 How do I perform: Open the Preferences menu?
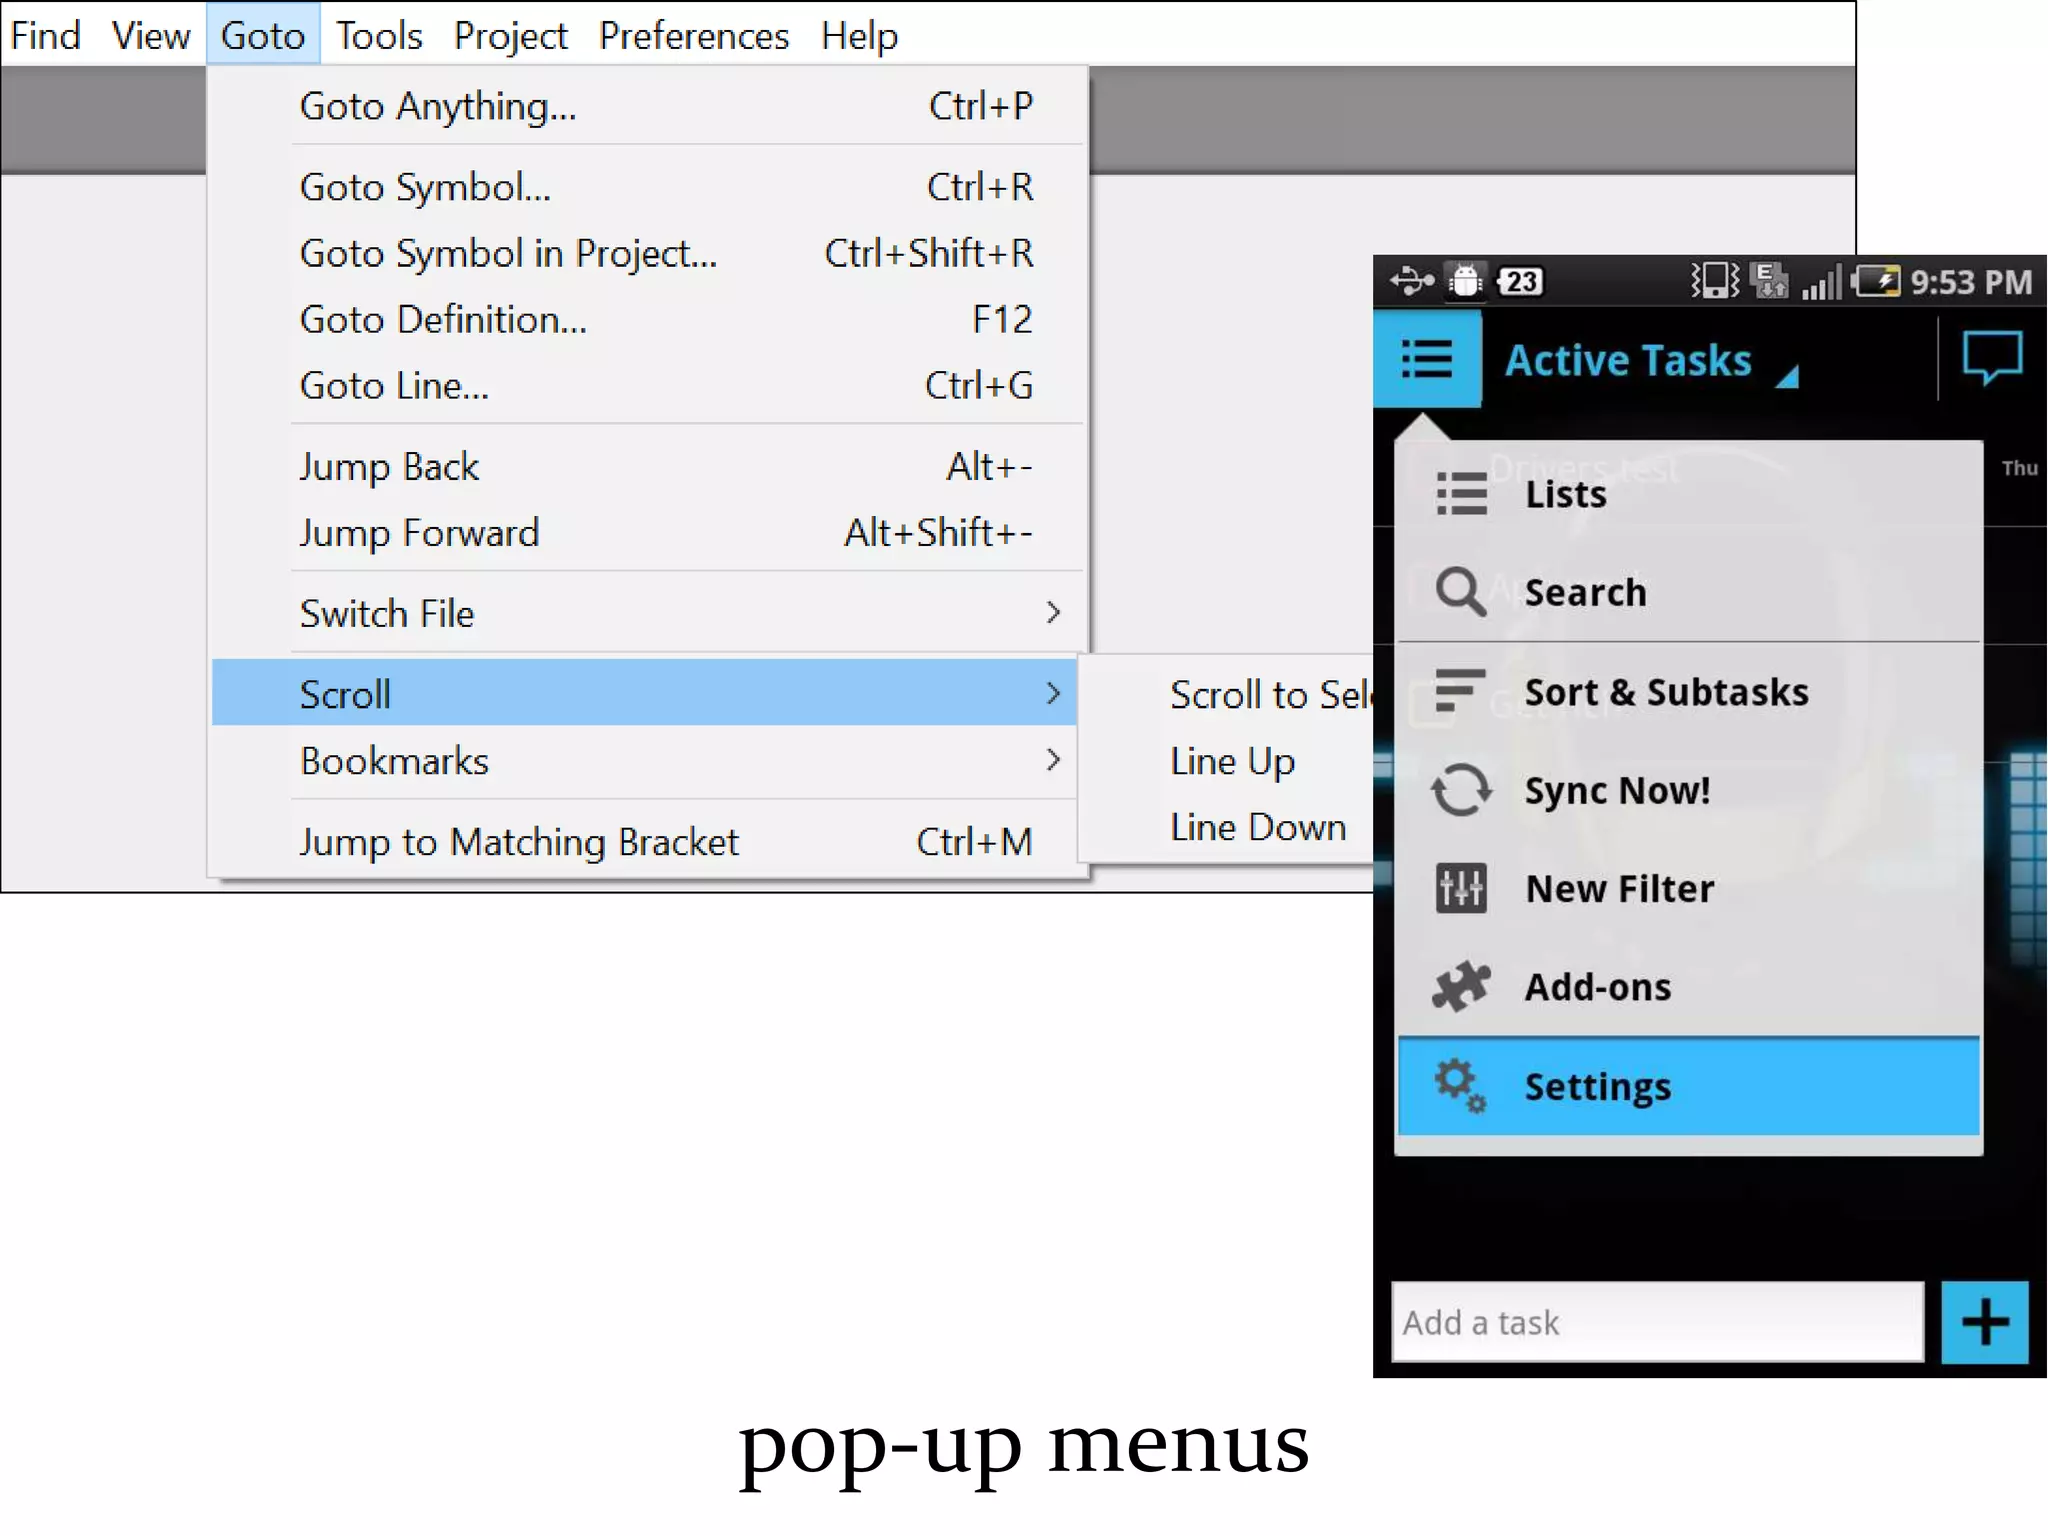point(693,36)
